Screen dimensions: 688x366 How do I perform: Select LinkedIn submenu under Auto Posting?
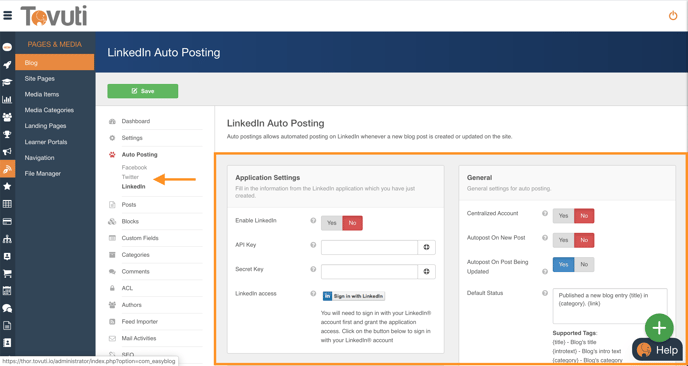(133, 187)
